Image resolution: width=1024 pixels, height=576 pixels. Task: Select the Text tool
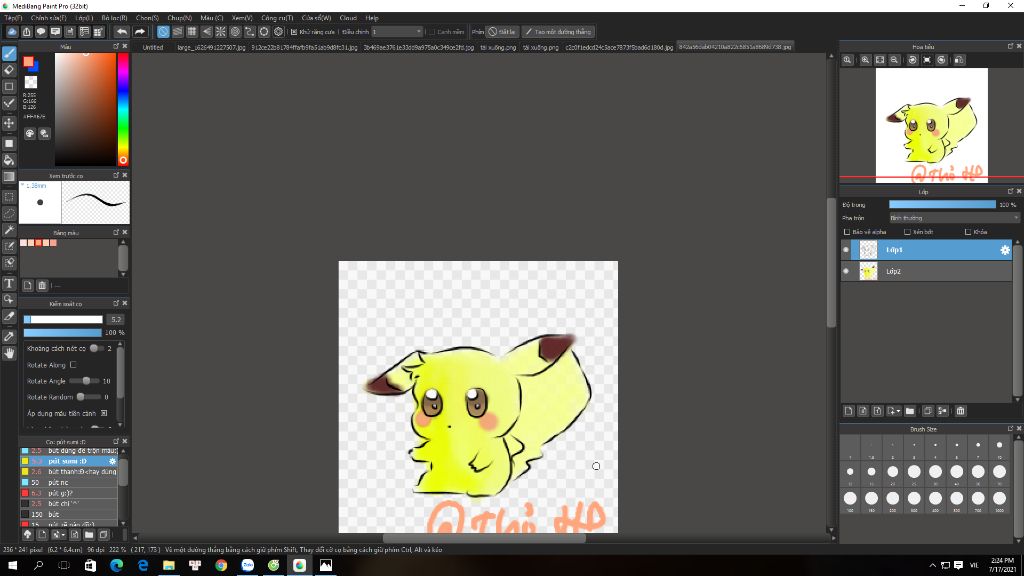[x=9, y=283]
